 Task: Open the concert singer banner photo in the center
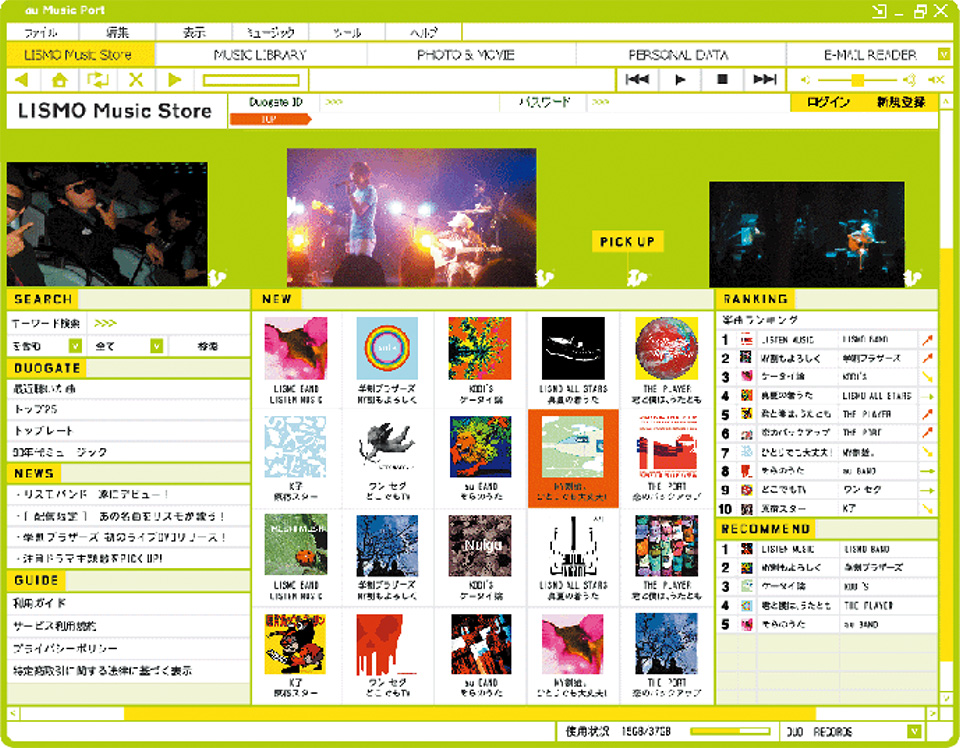[x=411, y=217]
